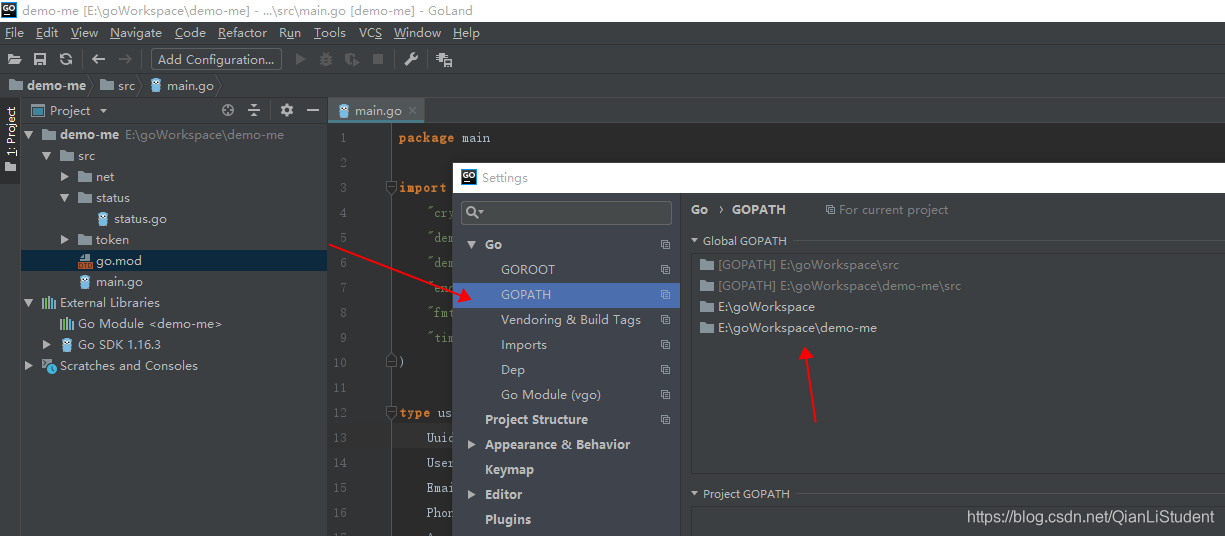Click the Collapse All icon in Project panel

coord(254,111)
